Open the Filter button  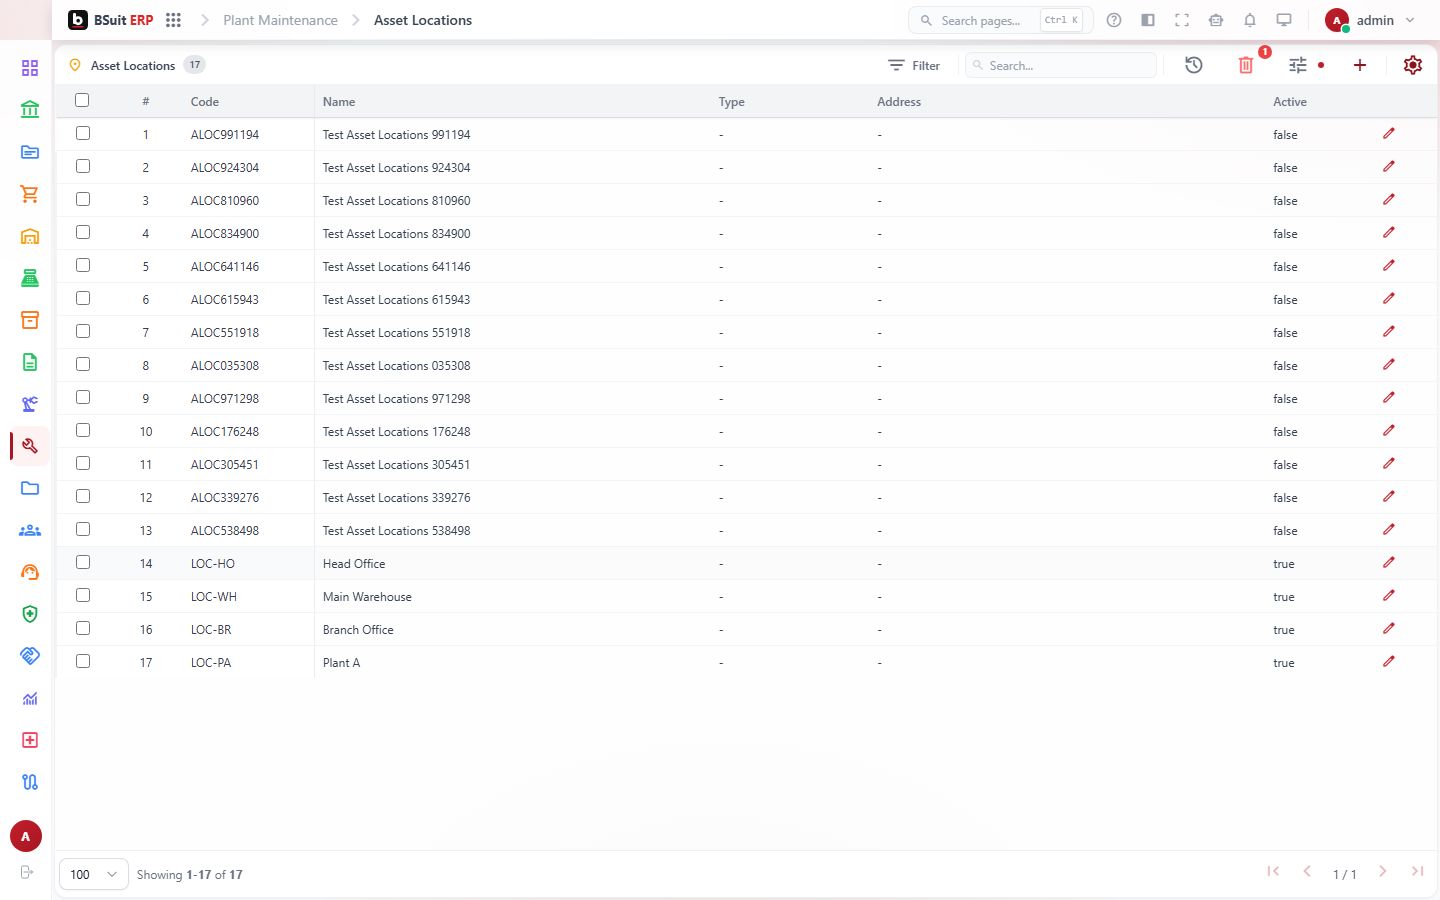(914, 65)
